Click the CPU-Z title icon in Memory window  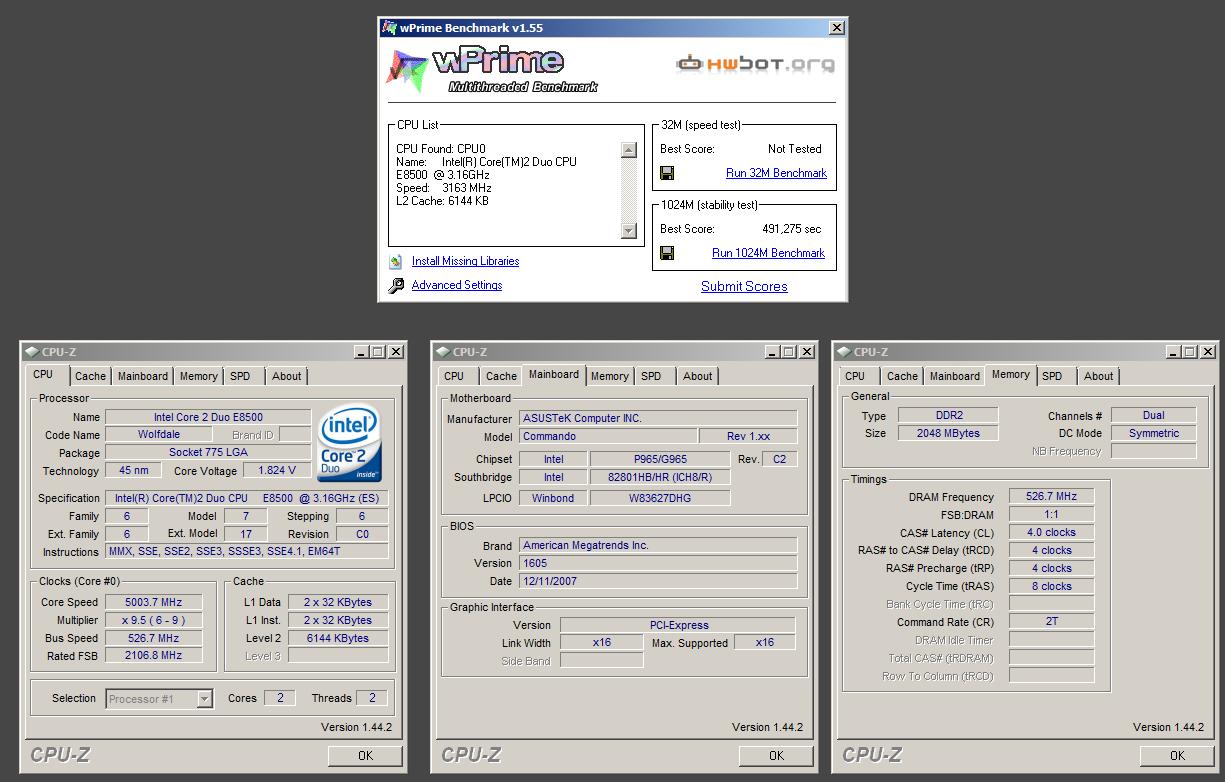tap(844, 352)
